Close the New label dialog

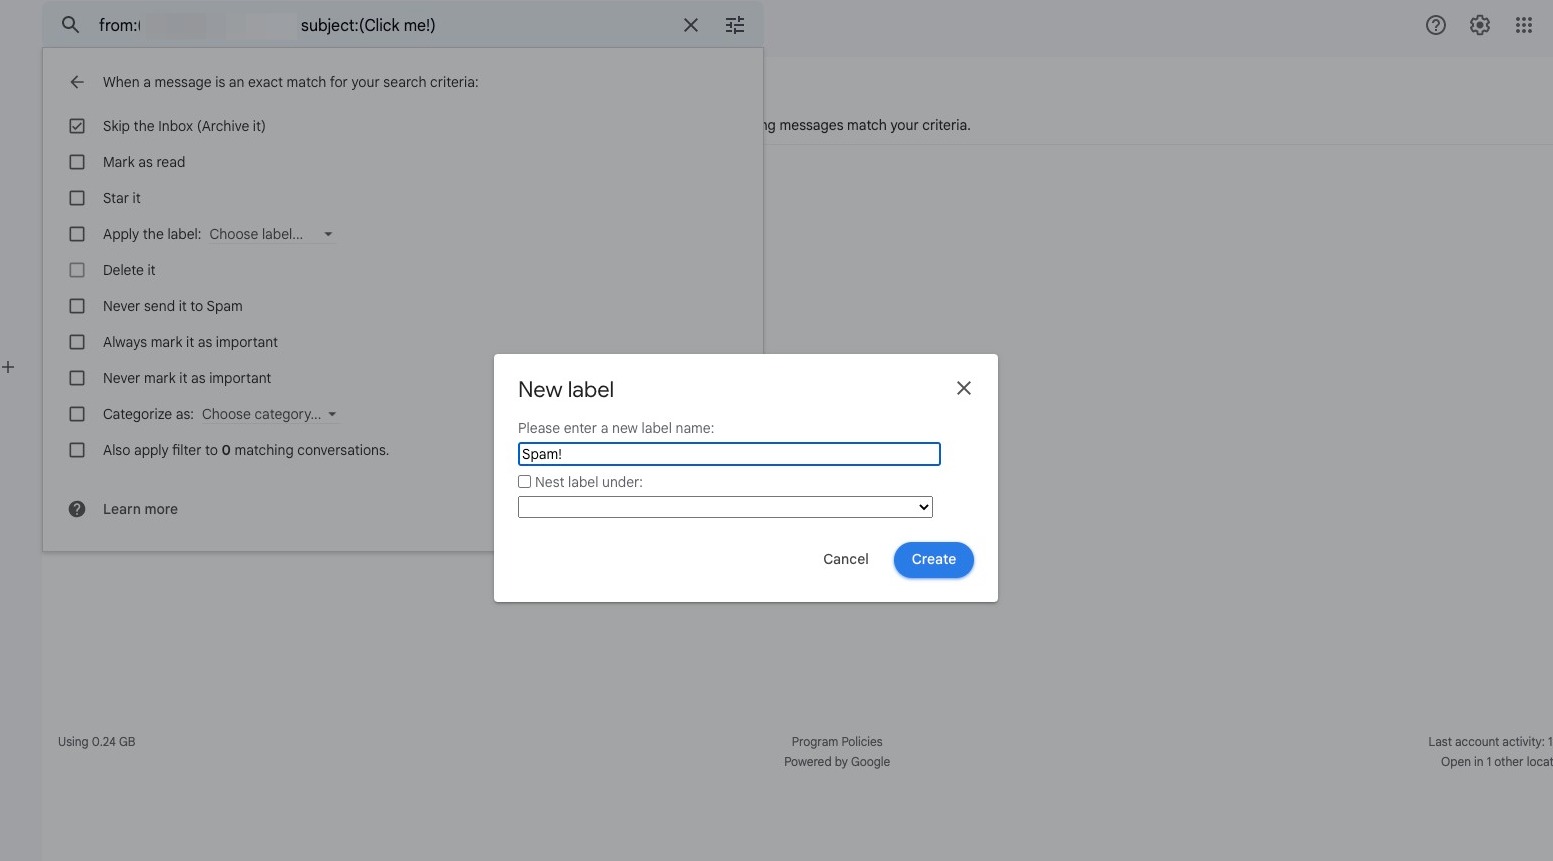click(x=963, y=388)
